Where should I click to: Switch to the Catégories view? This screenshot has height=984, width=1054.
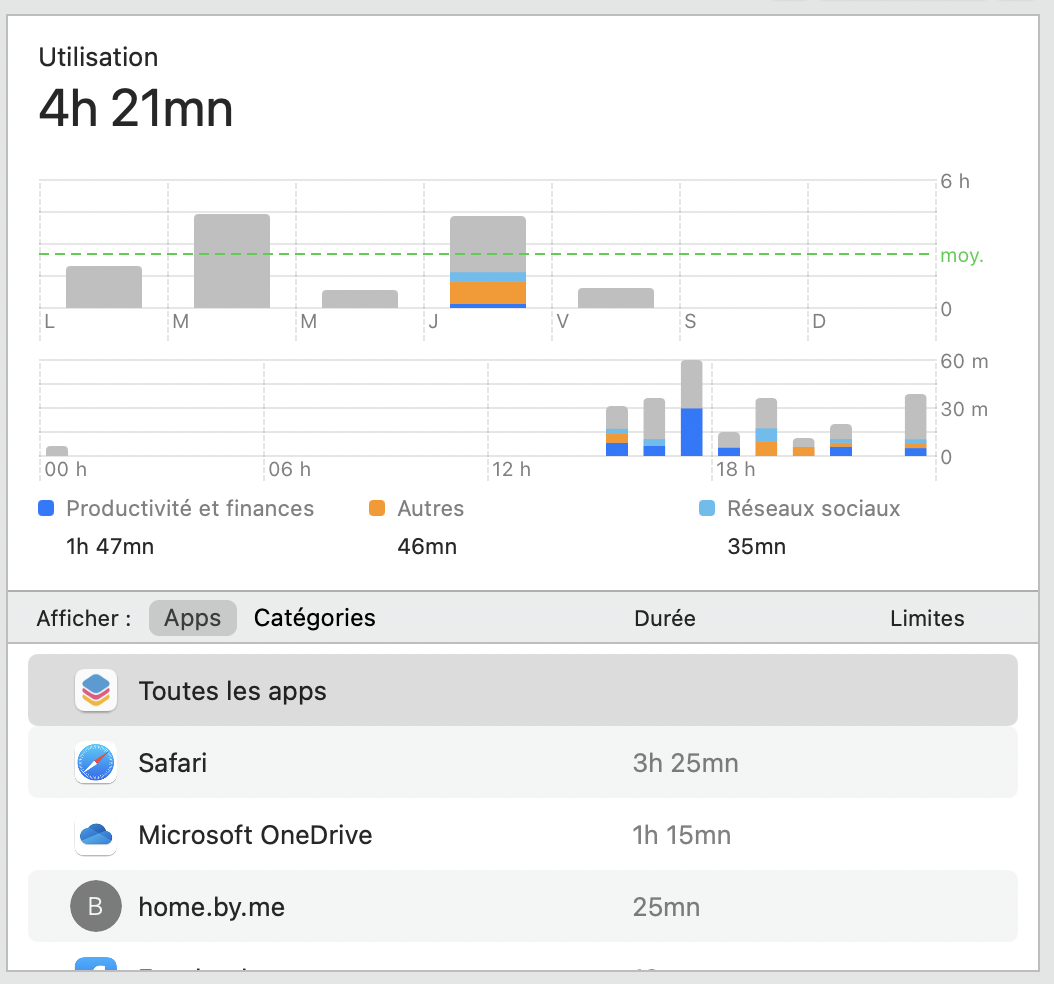click(315, 618)
